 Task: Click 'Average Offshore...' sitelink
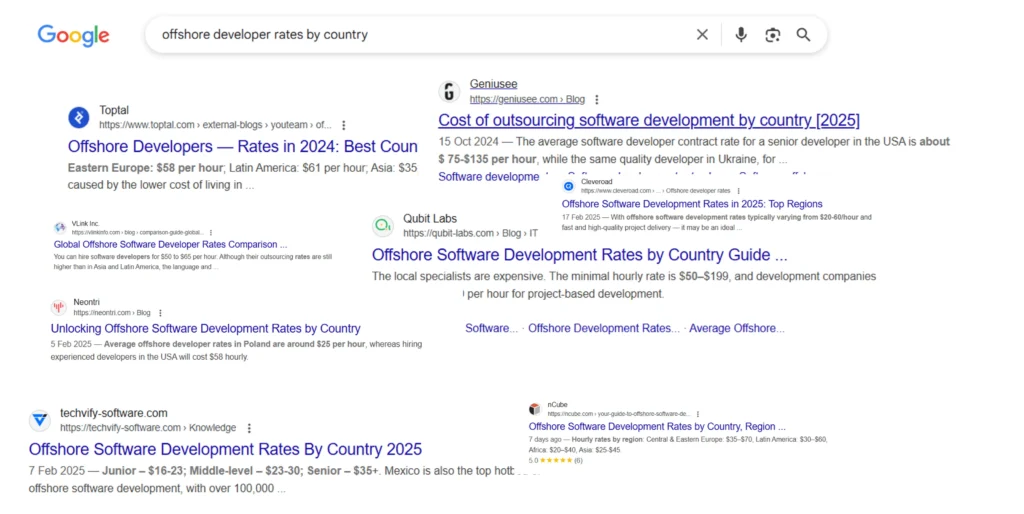(x=737, y=329)
